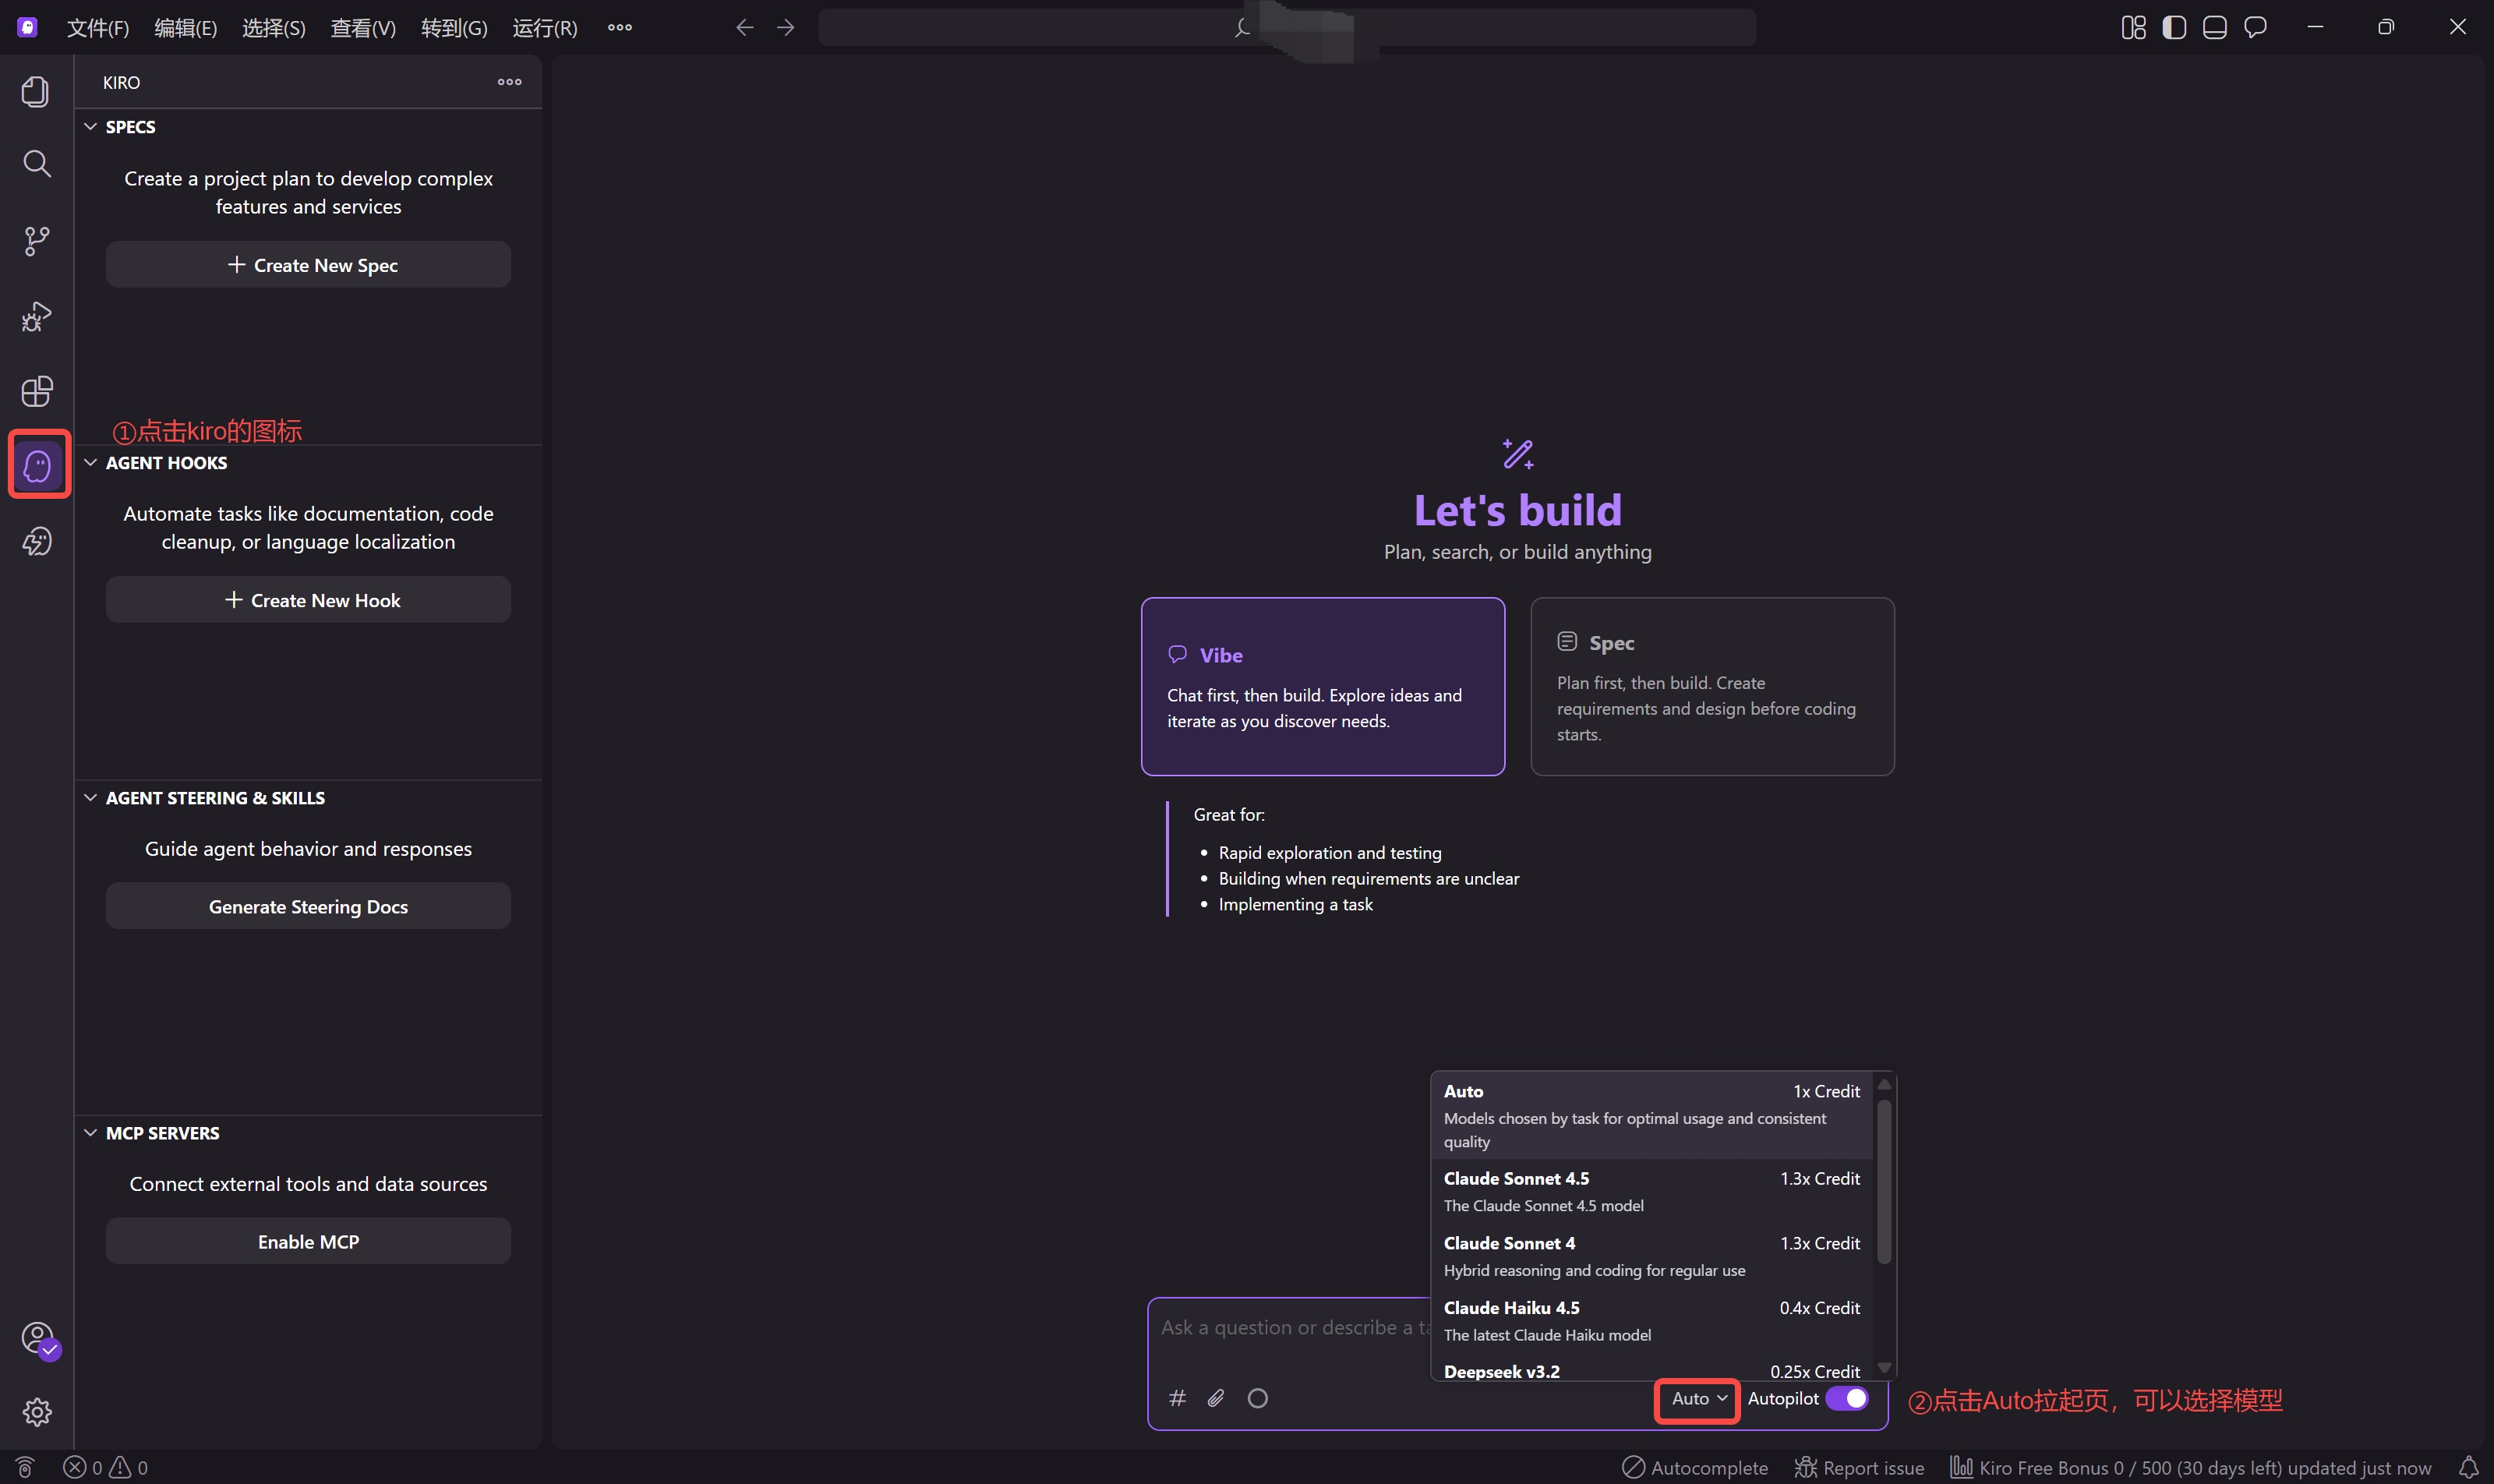2494x1484 pixels.
Task: Open the Explorer files icon in sidebar
Action: point(36,91)
